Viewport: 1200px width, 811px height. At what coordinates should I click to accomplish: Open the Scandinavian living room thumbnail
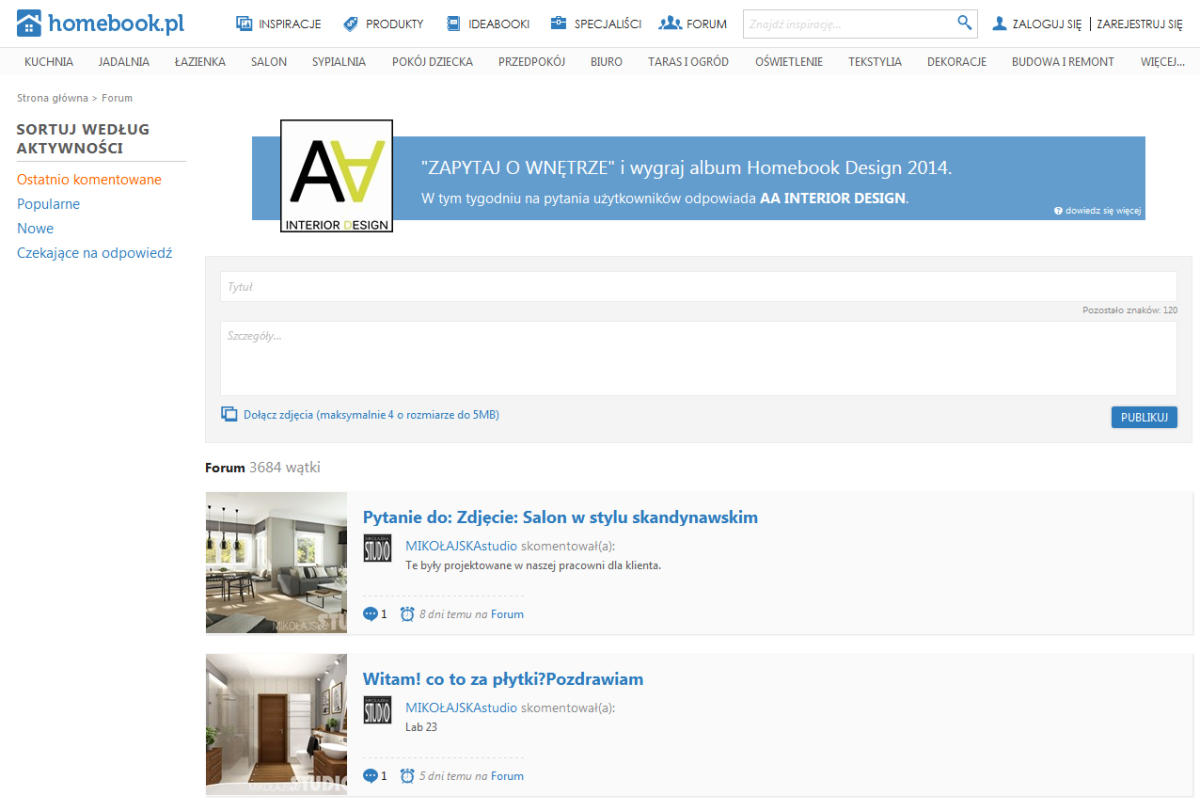pos(276,562)
